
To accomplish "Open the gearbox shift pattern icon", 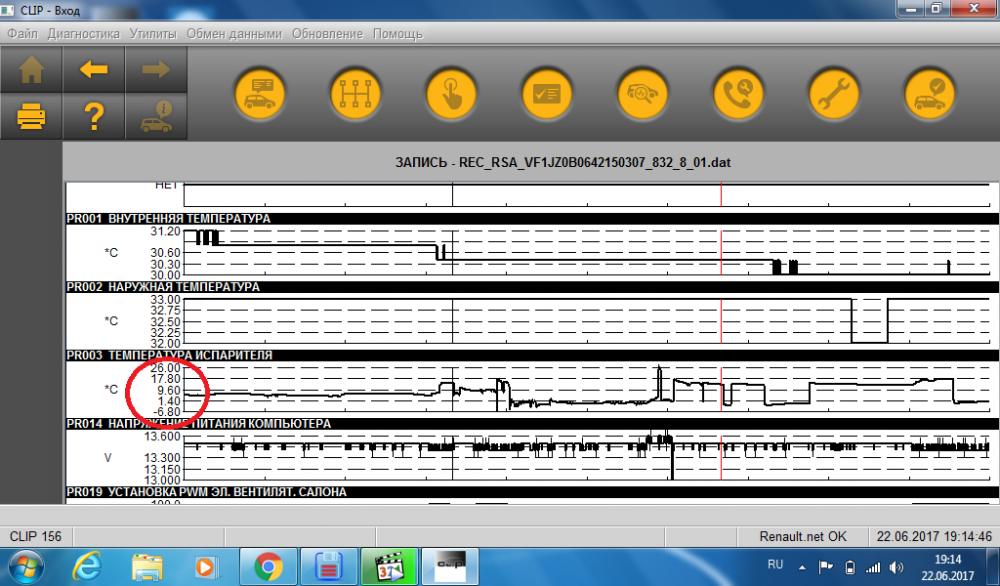I will [x=355, y=94].
